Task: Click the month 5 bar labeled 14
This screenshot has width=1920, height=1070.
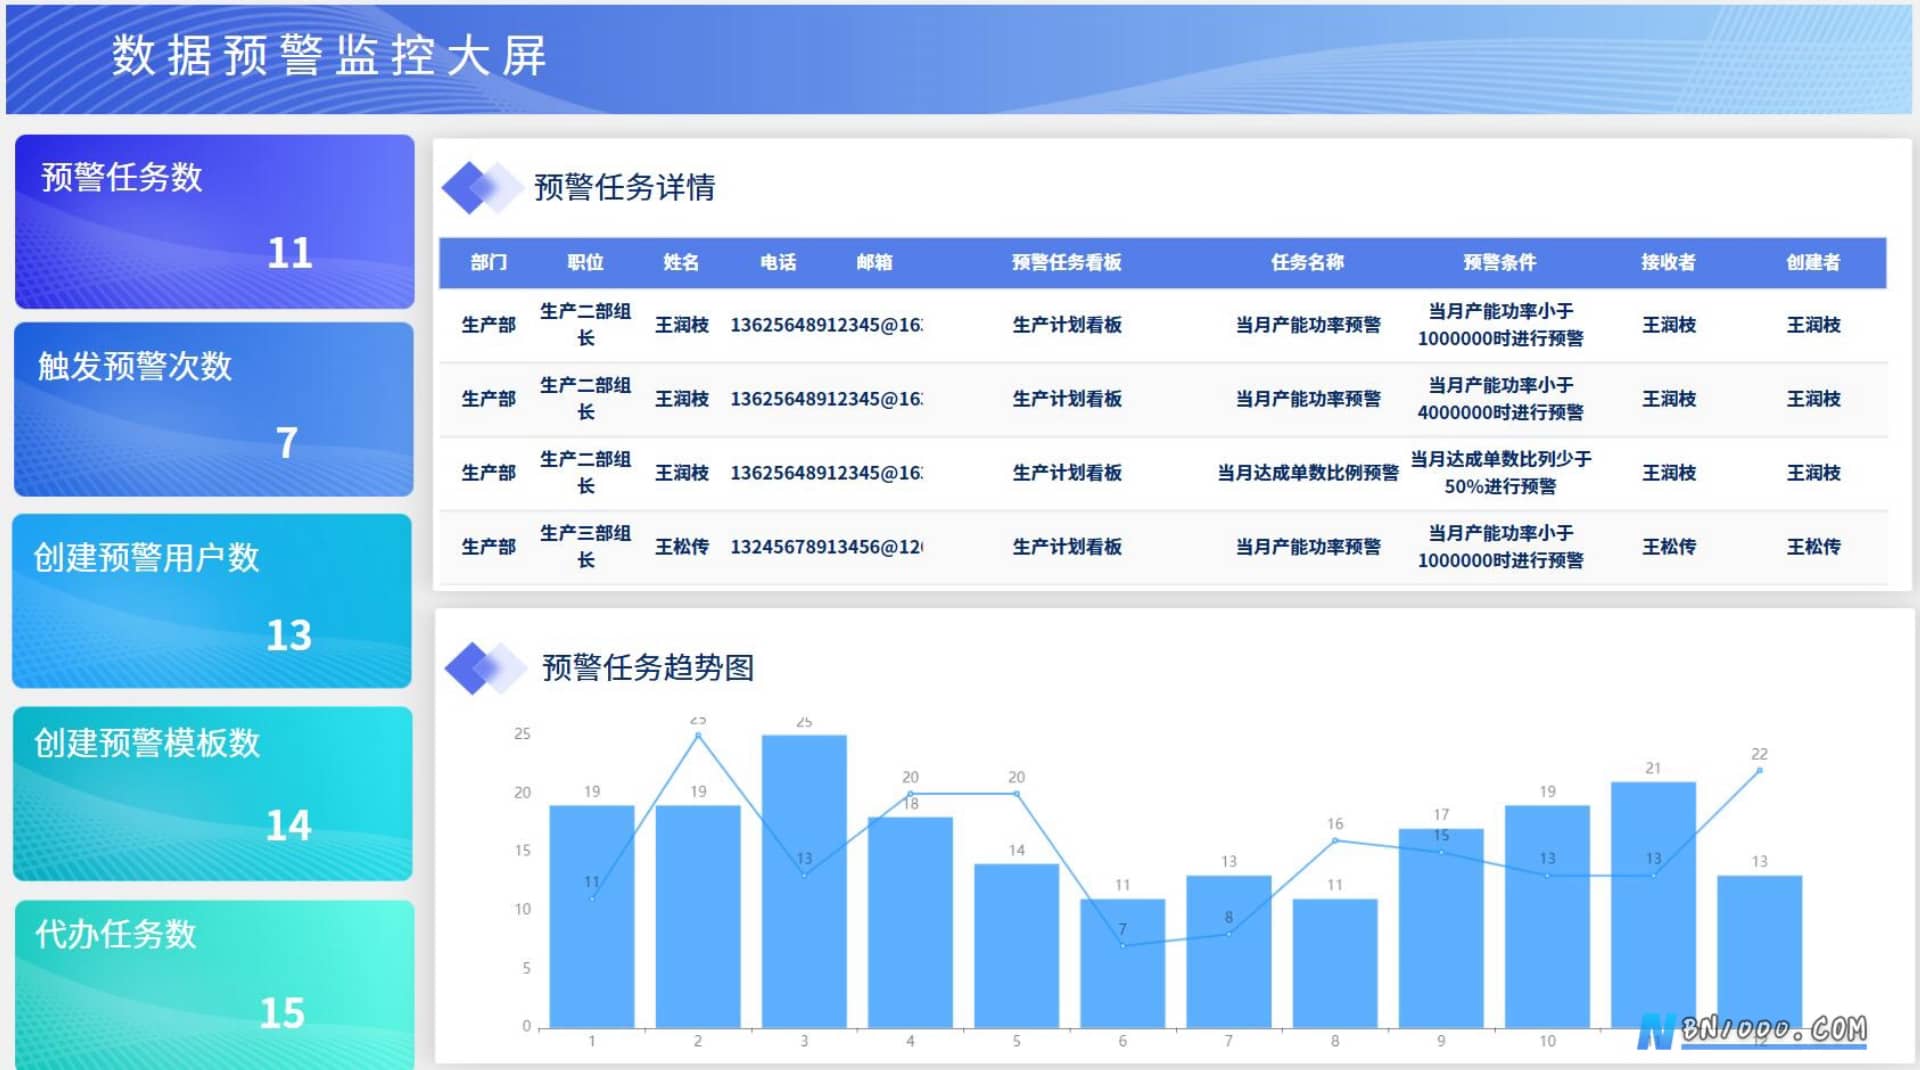Action: click(x=1016, y=946)
